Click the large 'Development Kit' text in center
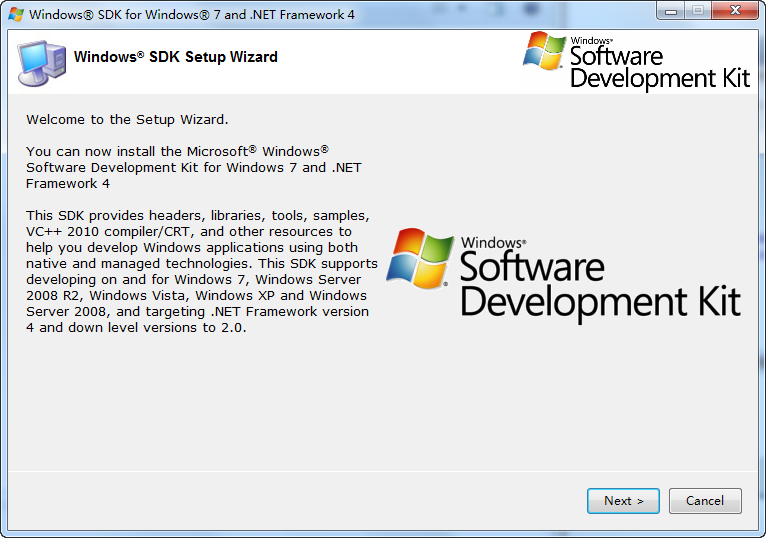Viewport: 766px width, 538px height. click(x=600, y=303)
